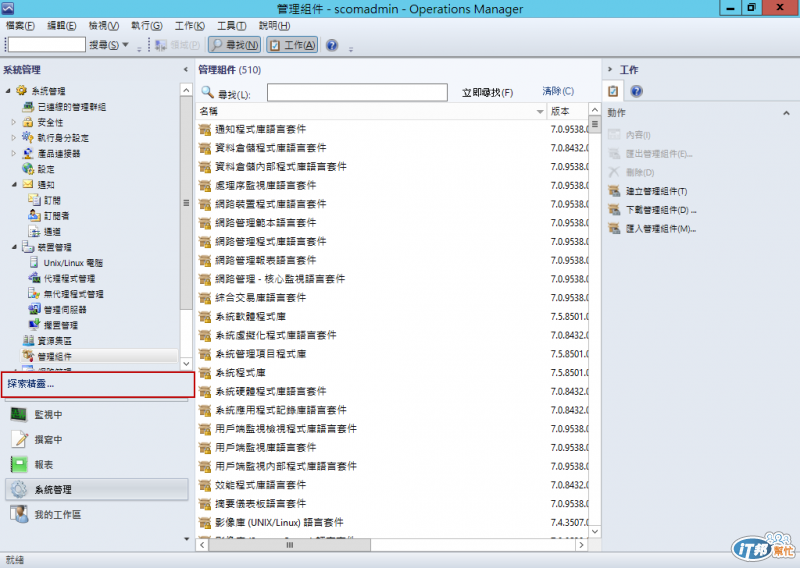Image resolution: width=800 pixels, height=568 pixels.
Task: Select 已連線的管理群組 icon in tree
Action: click(x=28, y=107)
